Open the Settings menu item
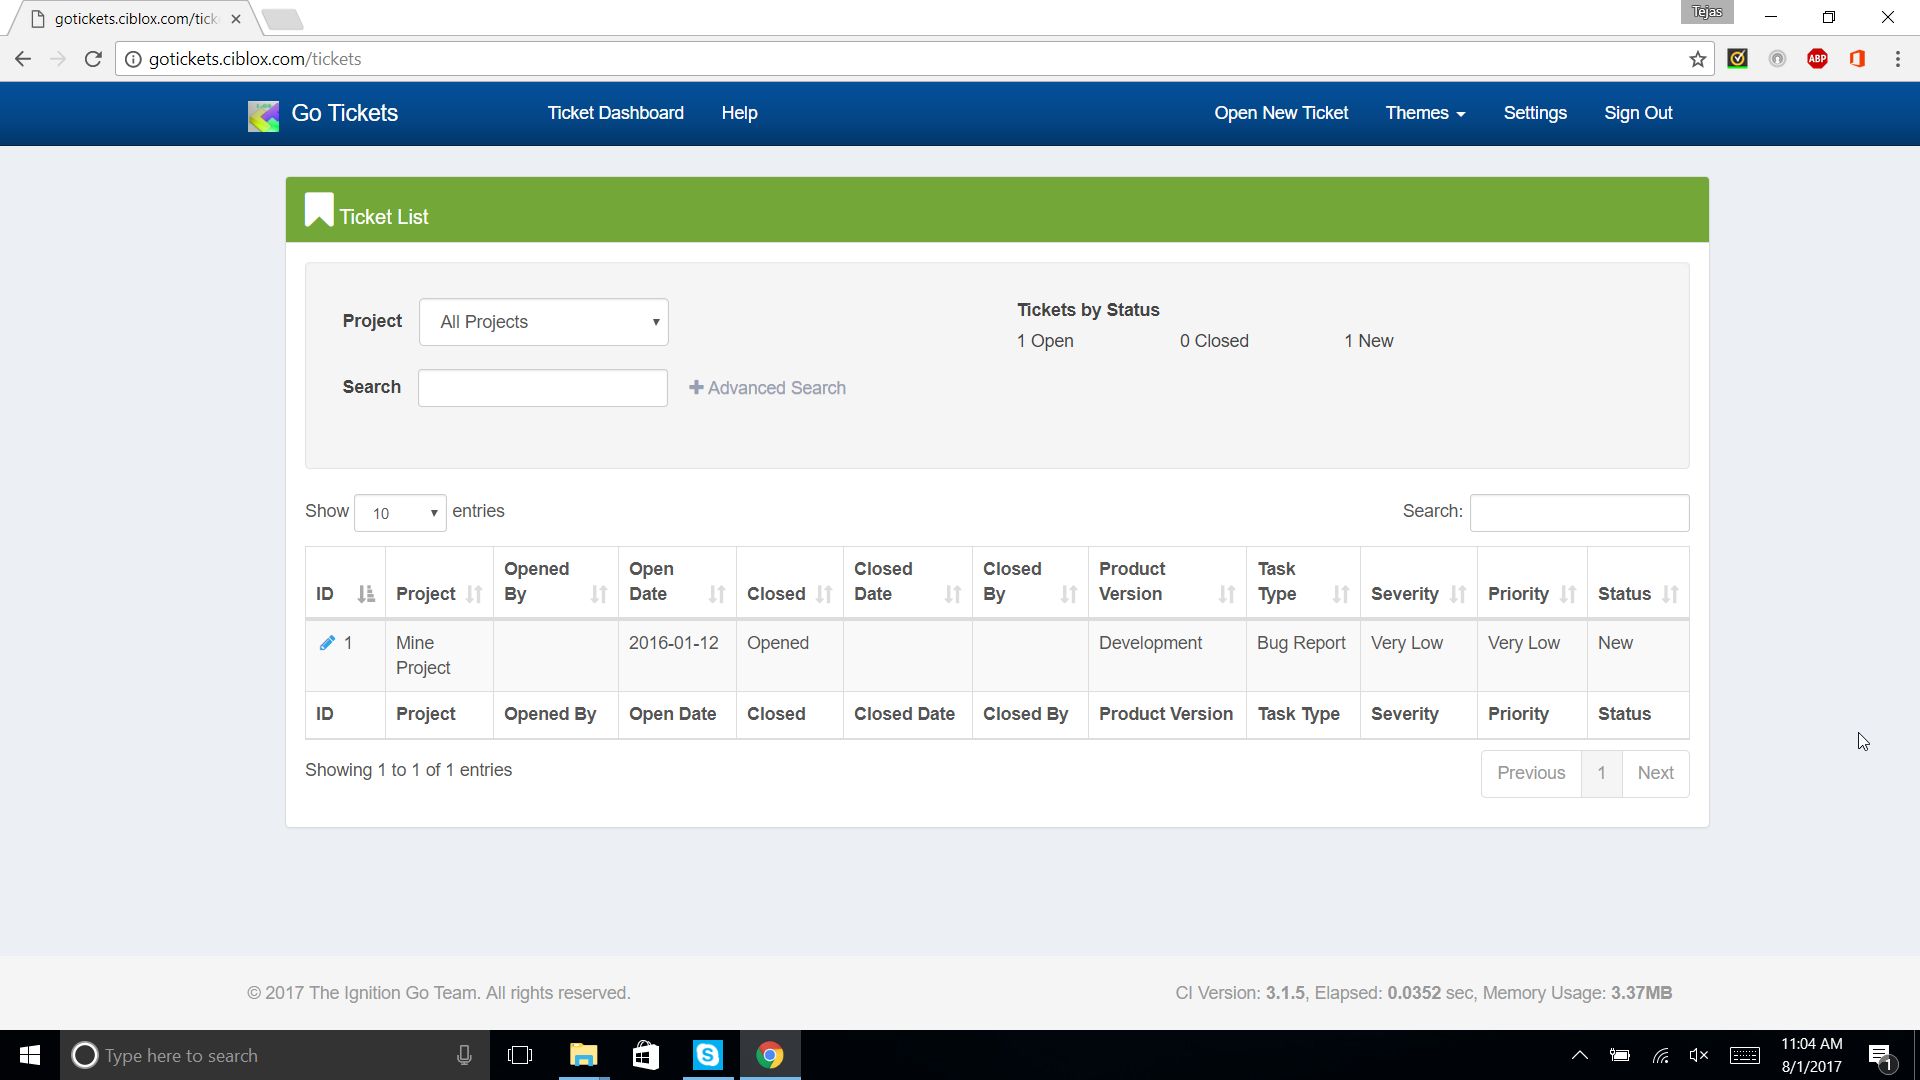The height and width of the screenshot is (1080, 1920). [1534, 113]
